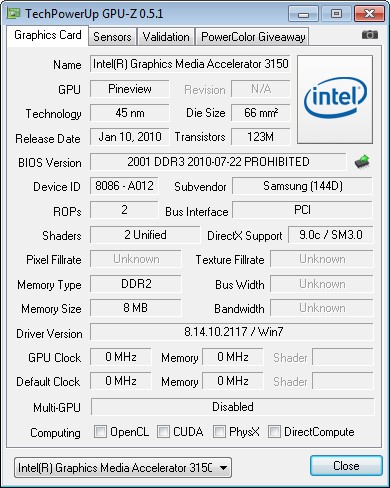The height and width of the screenshot is (488, 390).
Task: Click the Memory Type field DDR2
Action: 136,284
